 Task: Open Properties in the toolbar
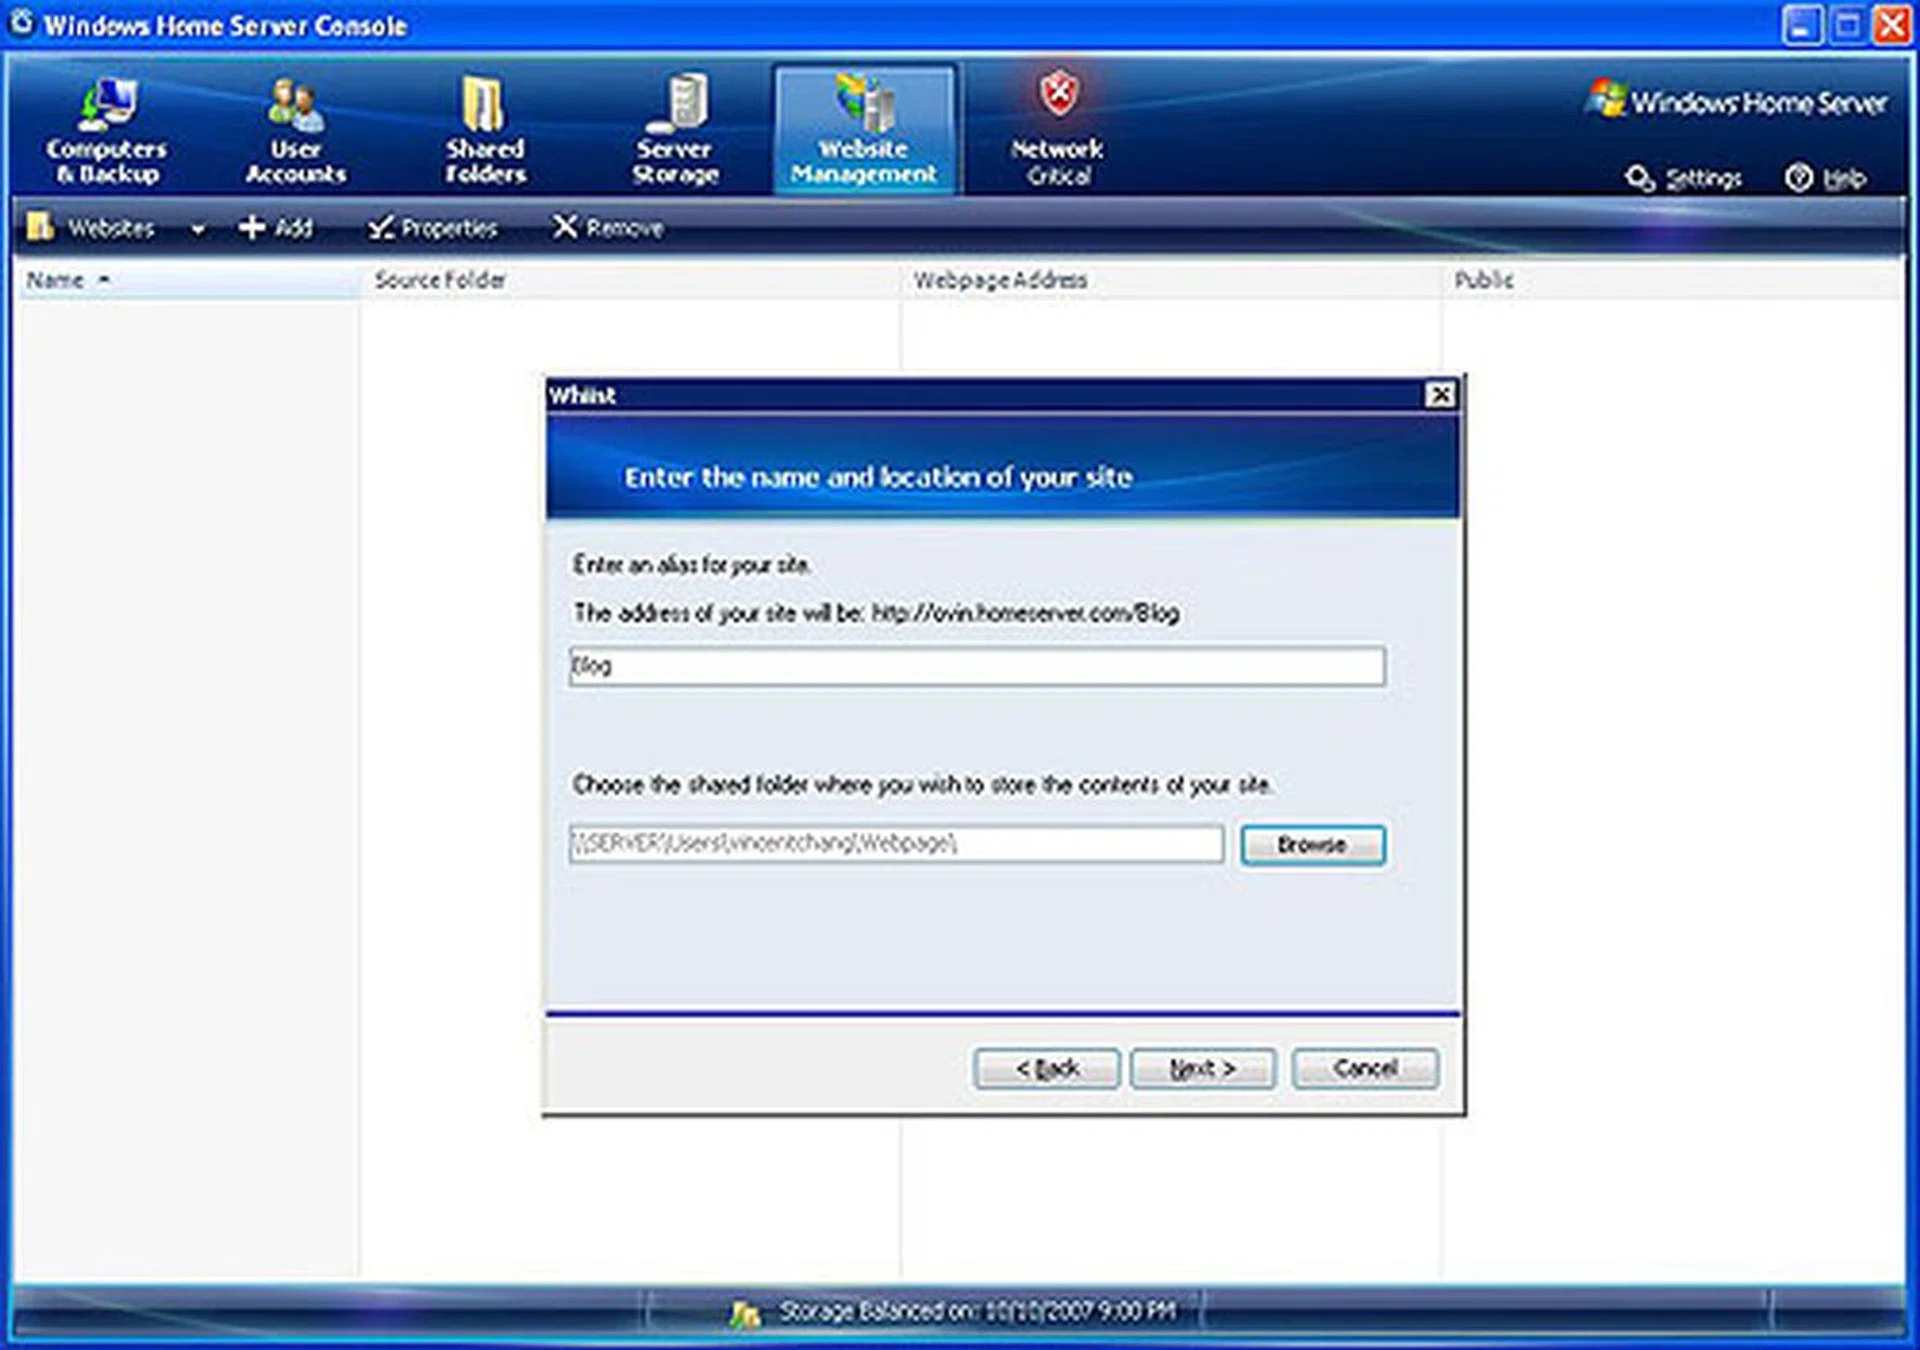432,228
